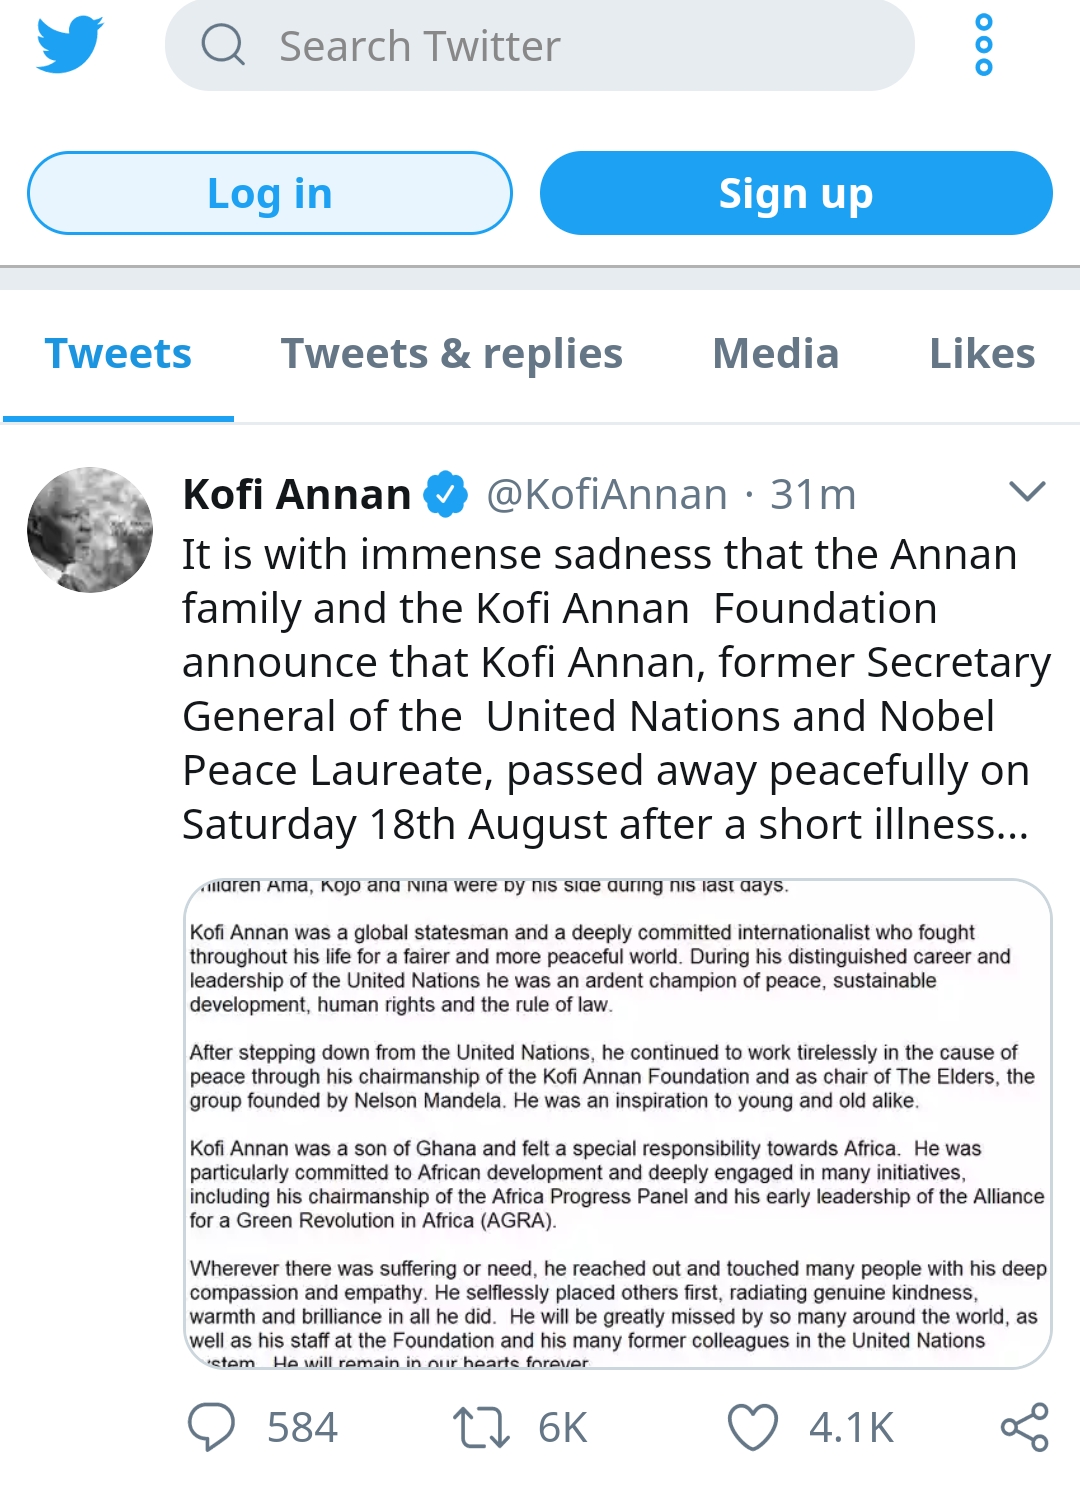Viewport: 1080px width, 1491px height.
Task: Click the search magnifier icon
Action: pos(222,45)
